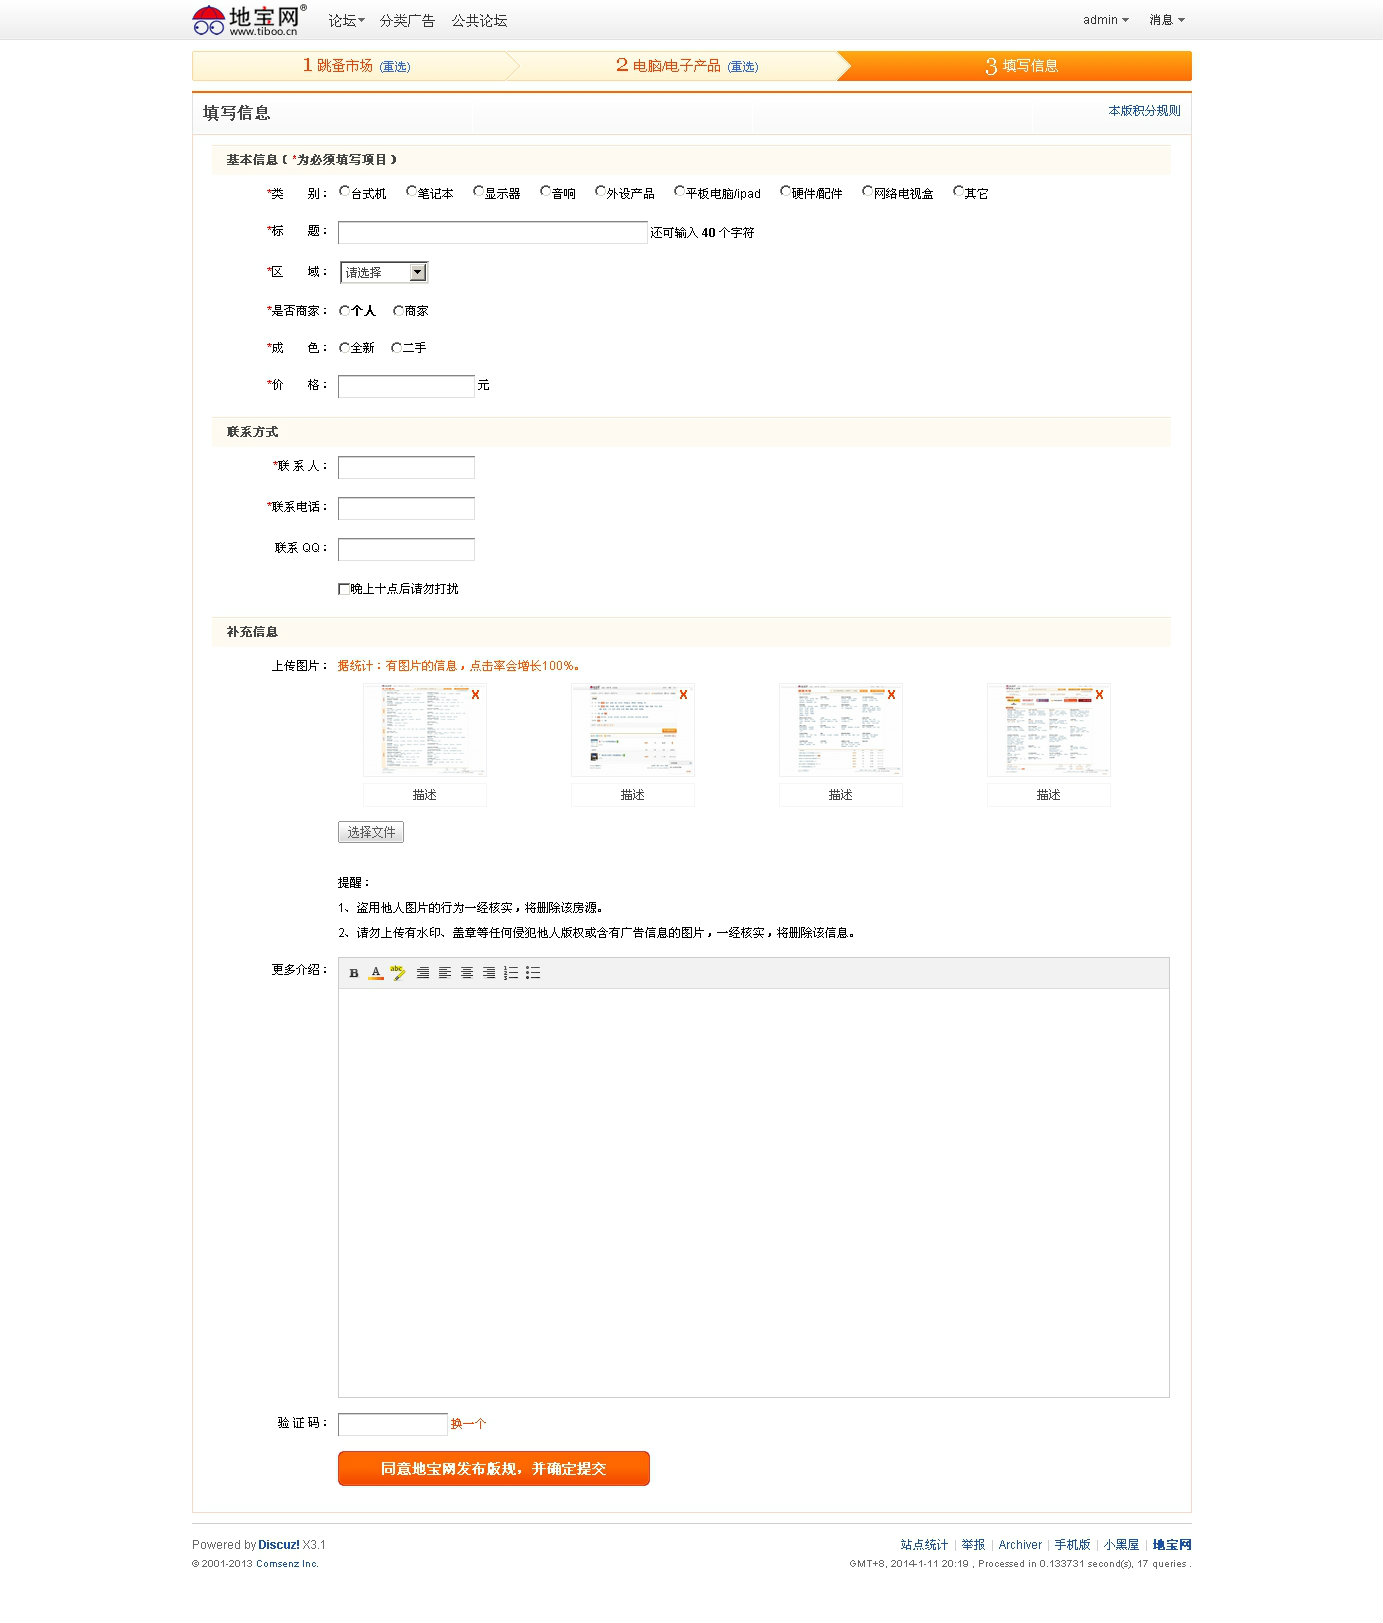Expand the 论坛 menu
1383x1623 pixels.
(346, 20)
